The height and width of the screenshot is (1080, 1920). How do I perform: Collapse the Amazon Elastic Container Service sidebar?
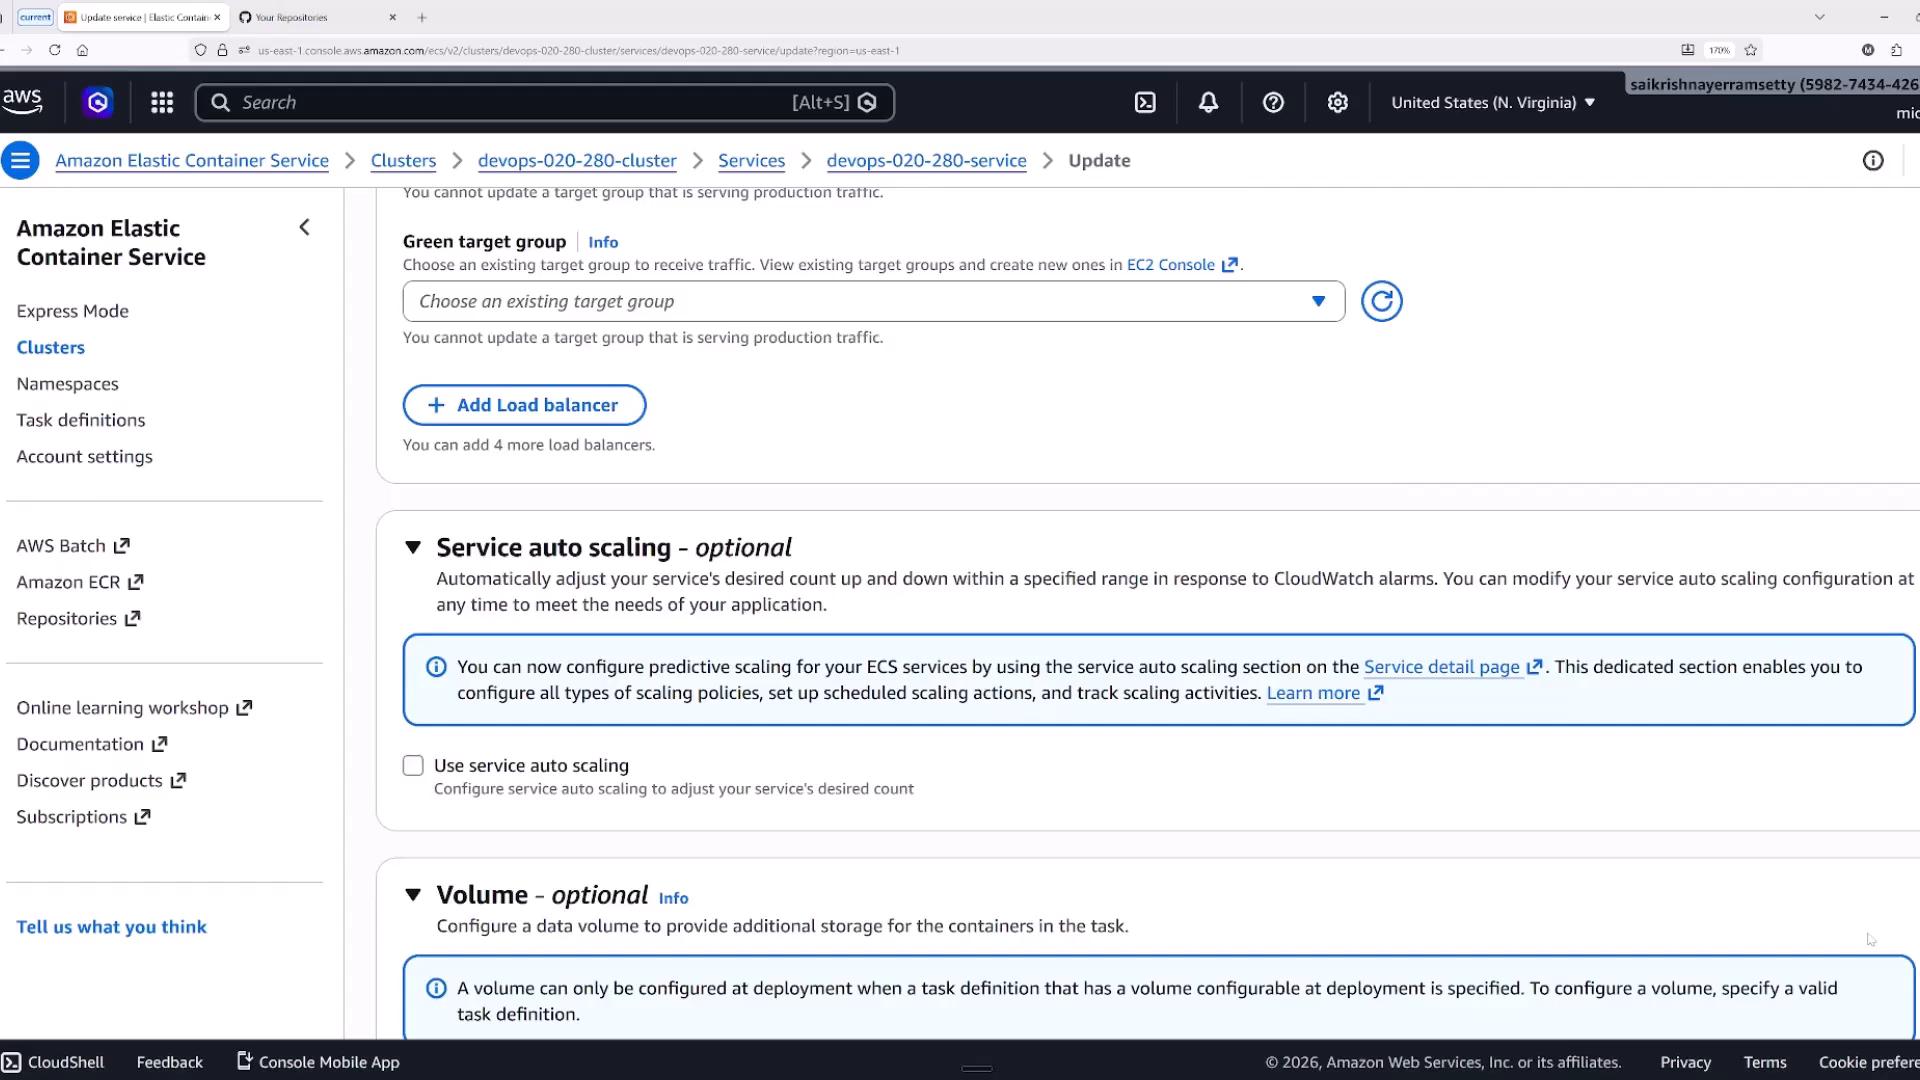point(305,227)
